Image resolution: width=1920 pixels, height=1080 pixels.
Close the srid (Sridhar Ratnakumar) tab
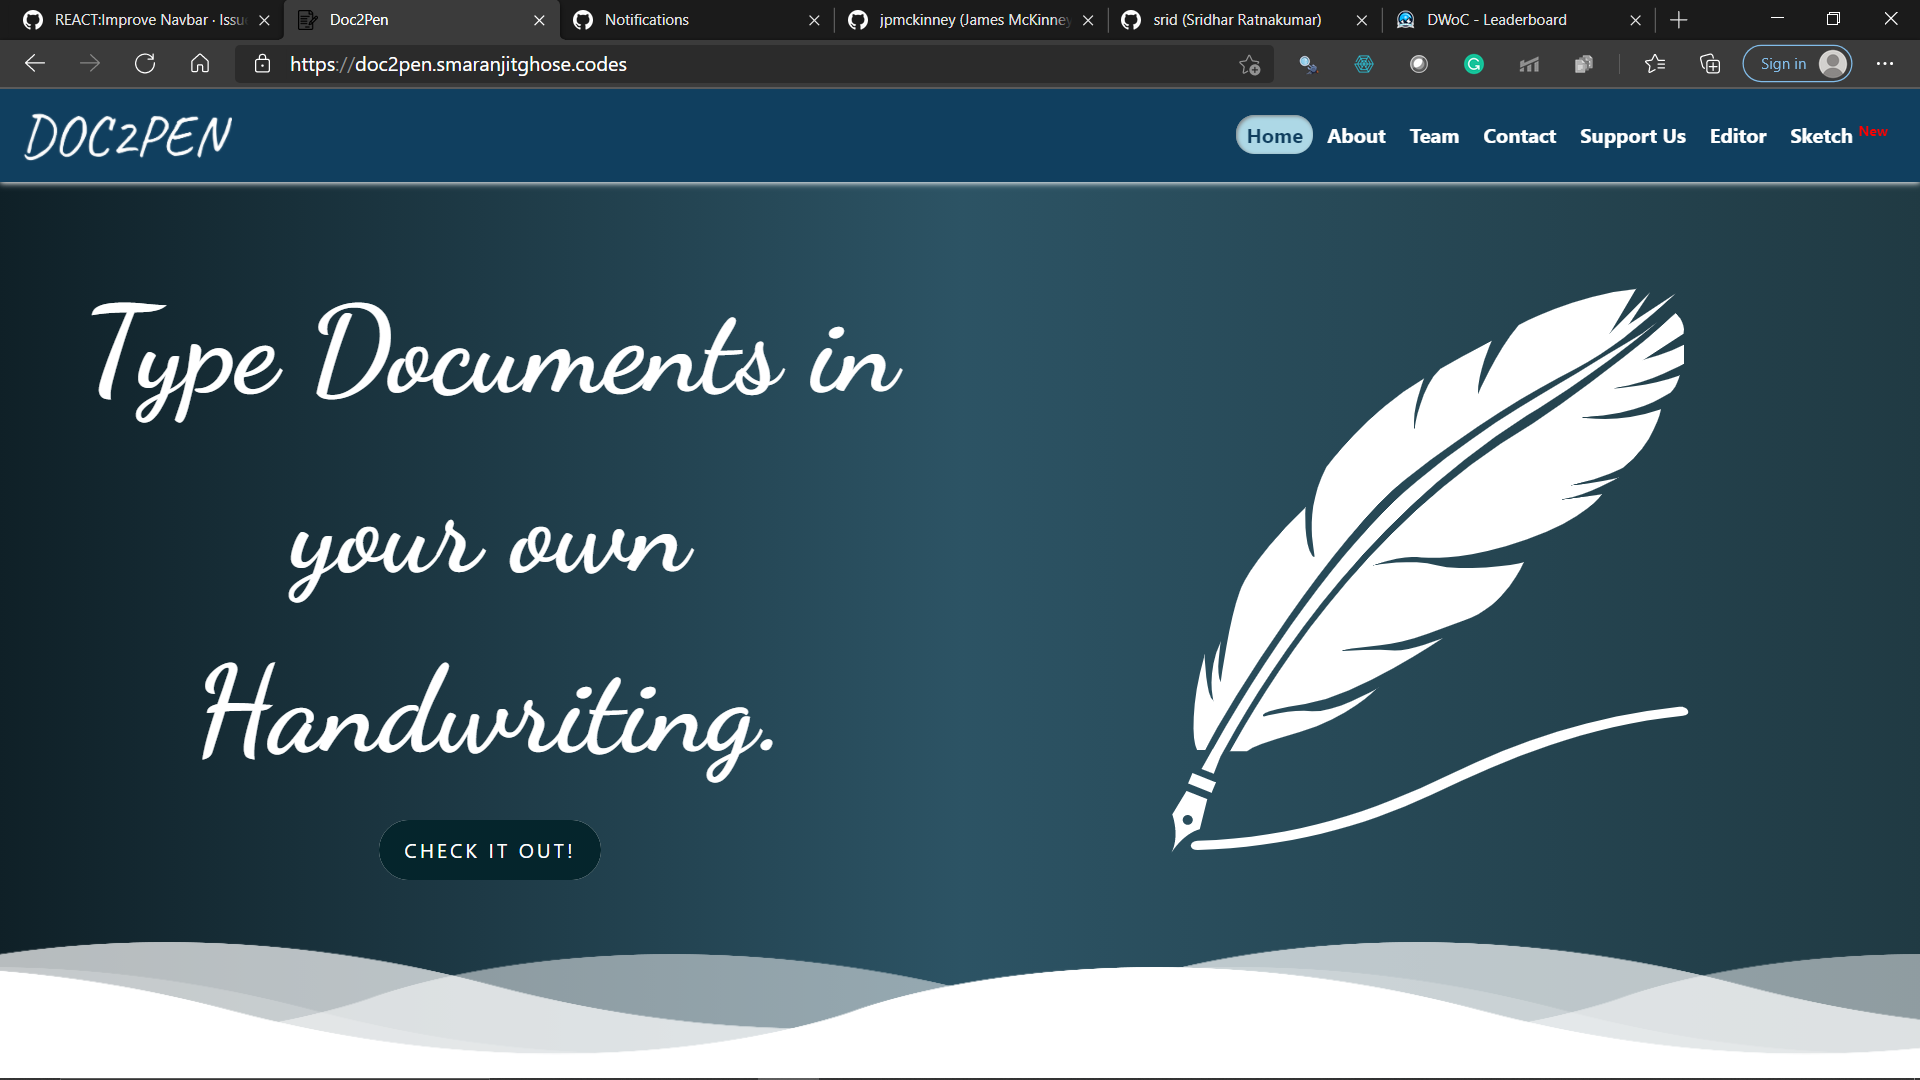pos(1361,19)
